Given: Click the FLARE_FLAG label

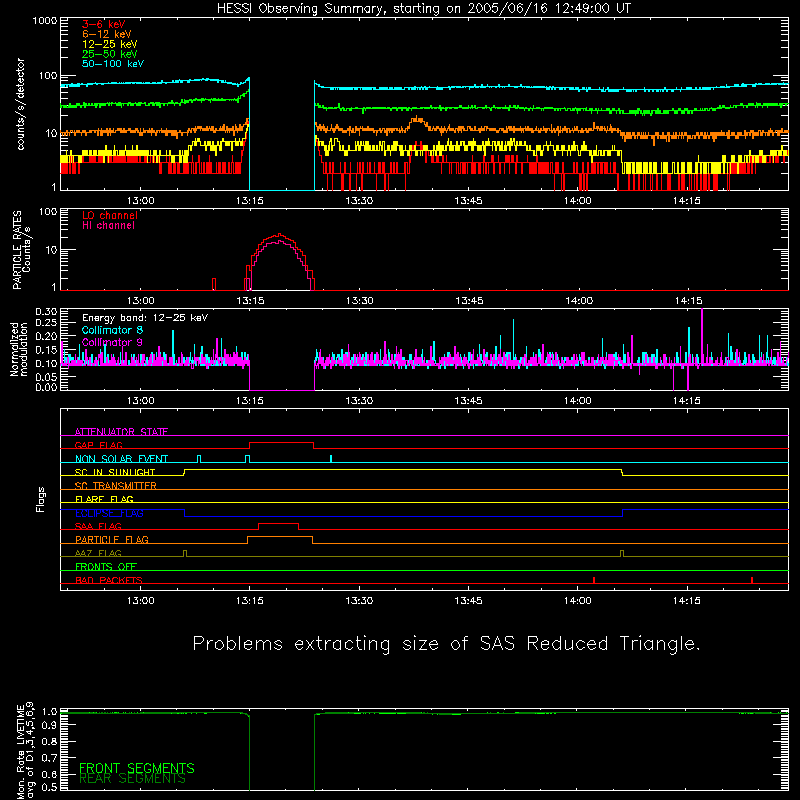Looking at the screenshot, I should [104, 499].
